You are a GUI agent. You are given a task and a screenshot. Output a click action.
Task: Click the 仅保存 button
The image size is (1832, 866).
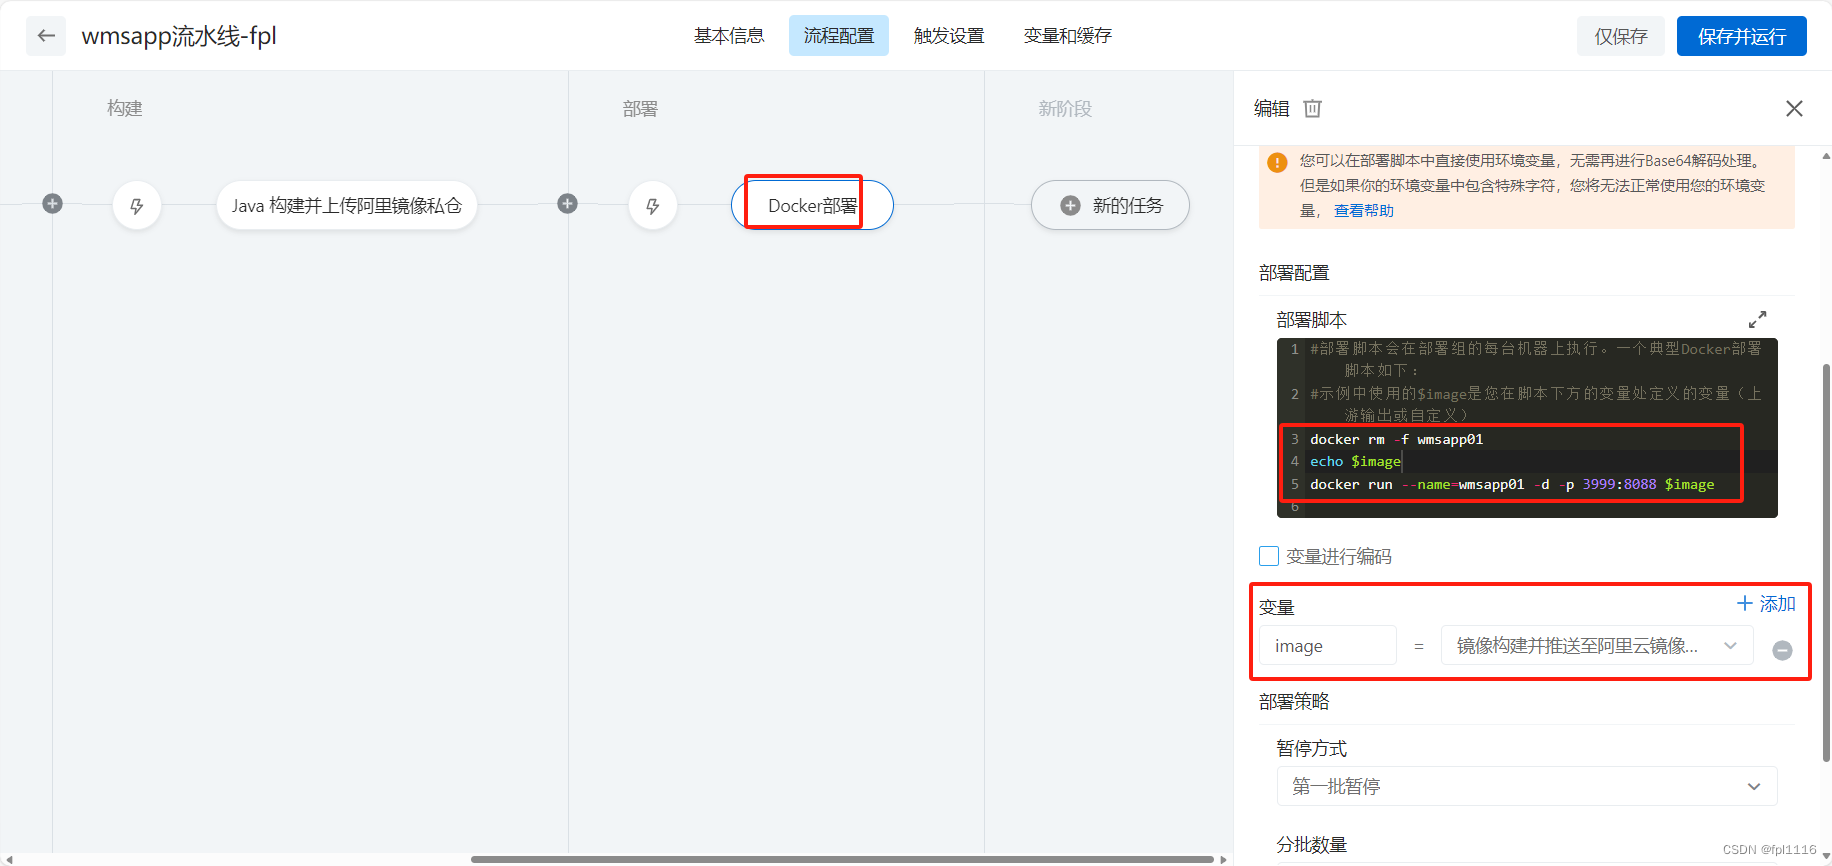click(1621, 36)
